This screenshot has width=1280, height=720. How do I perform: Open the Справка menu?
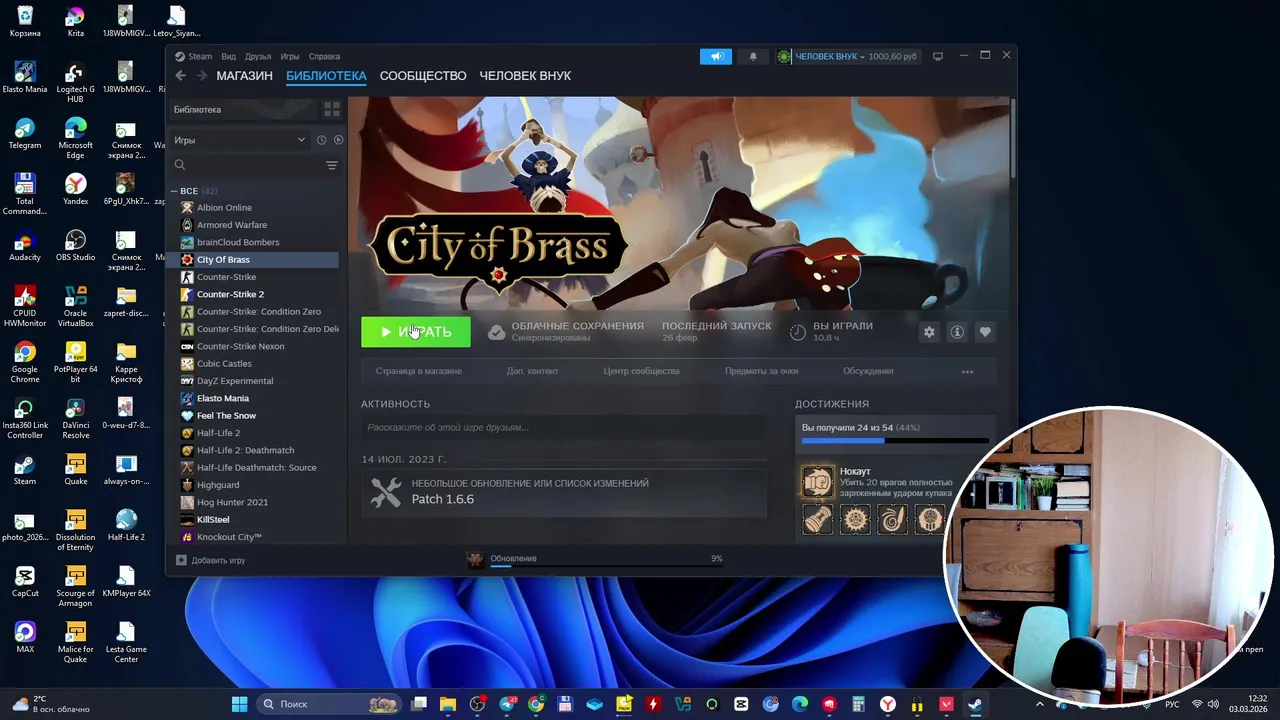(x=324, y=57)
